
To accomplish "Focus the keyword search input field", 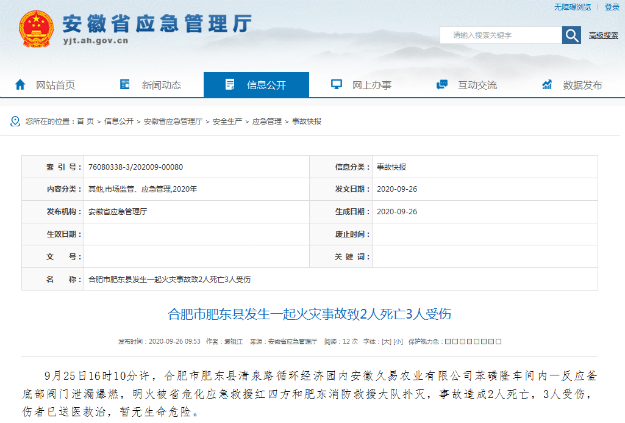I will coord(501,35).
